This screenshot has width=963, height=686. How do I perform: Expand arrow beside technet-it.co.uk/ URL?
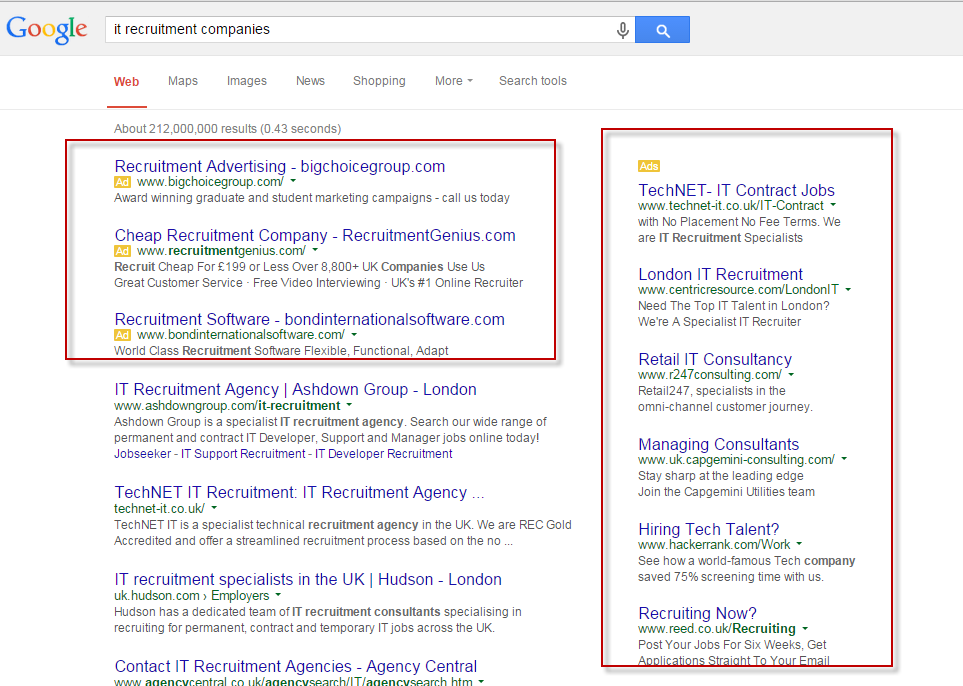(x=214, y=508)
